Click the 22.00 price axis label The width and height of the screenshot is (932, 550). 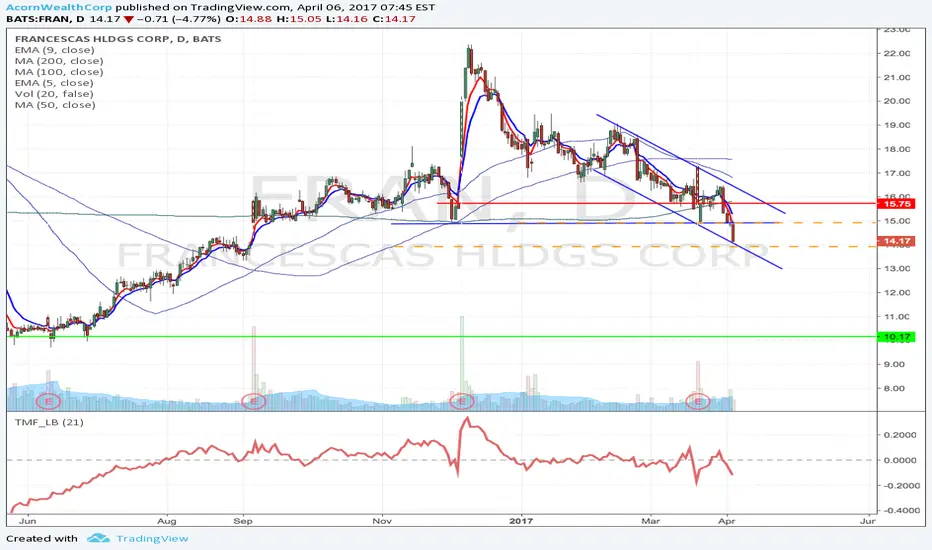click(x=897, y=54)
